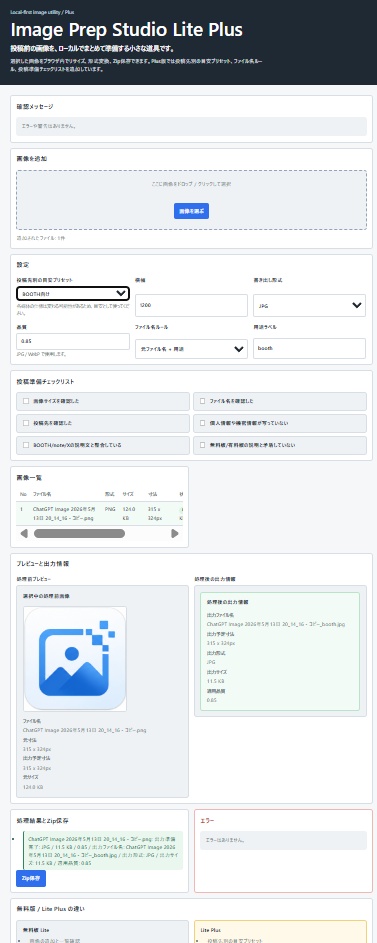
Task: Check 個人情報や機密情報が写っていない checkbox
Action: pos(203,423)
